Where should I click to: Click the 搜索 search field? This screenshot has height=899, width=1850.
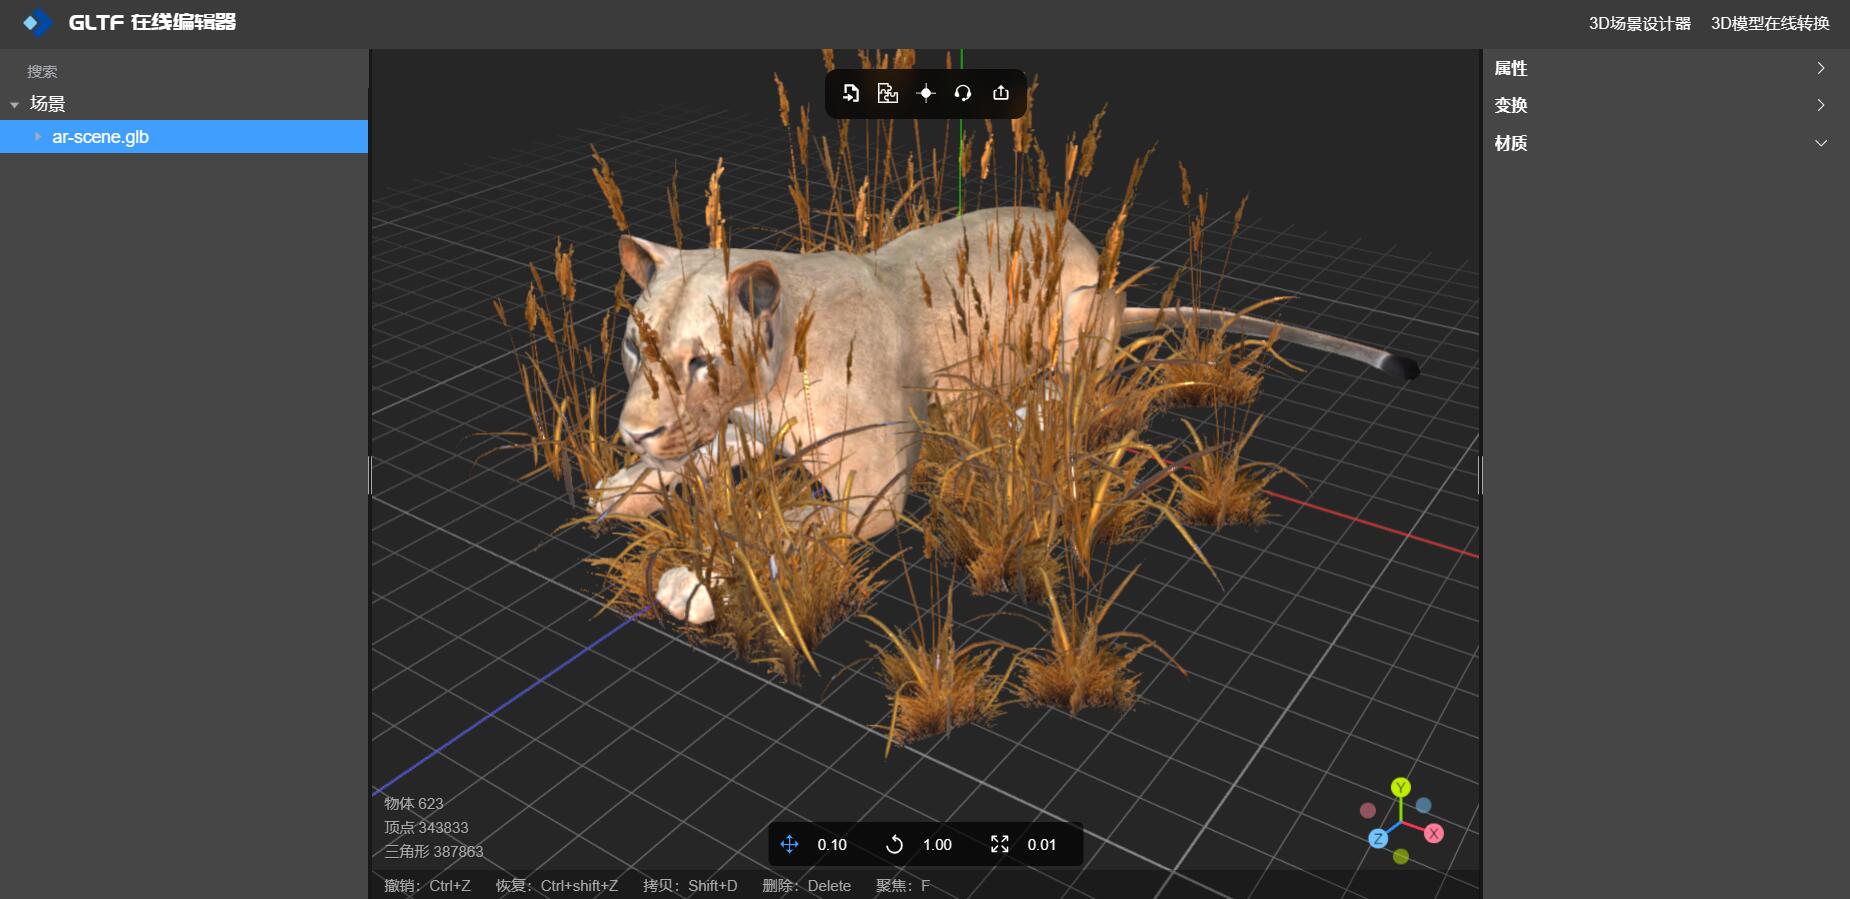point(184,71)
